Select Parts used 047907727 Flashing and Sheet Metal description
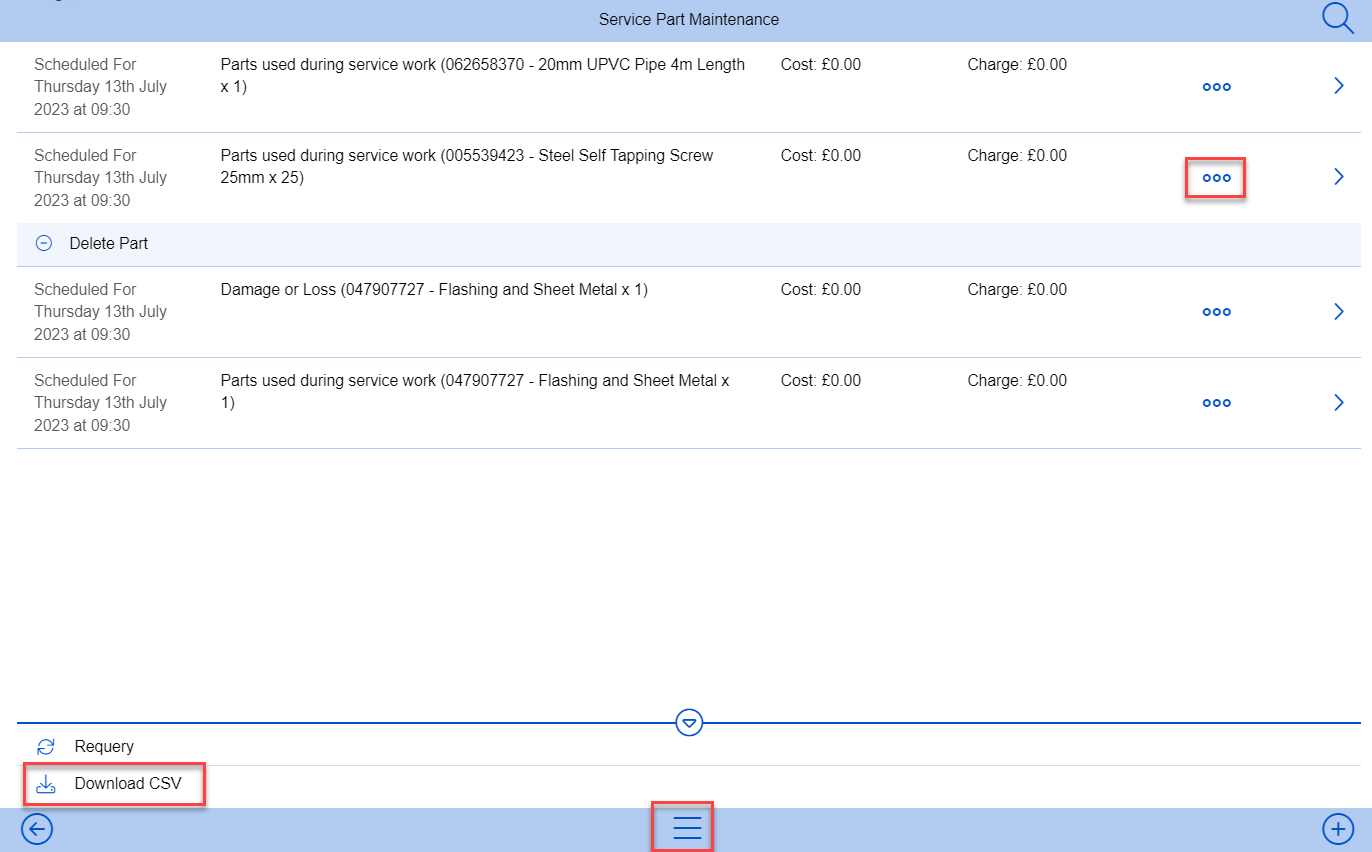Image resolution: width=1372 pixels, height=852 pixels. (475, 392)
